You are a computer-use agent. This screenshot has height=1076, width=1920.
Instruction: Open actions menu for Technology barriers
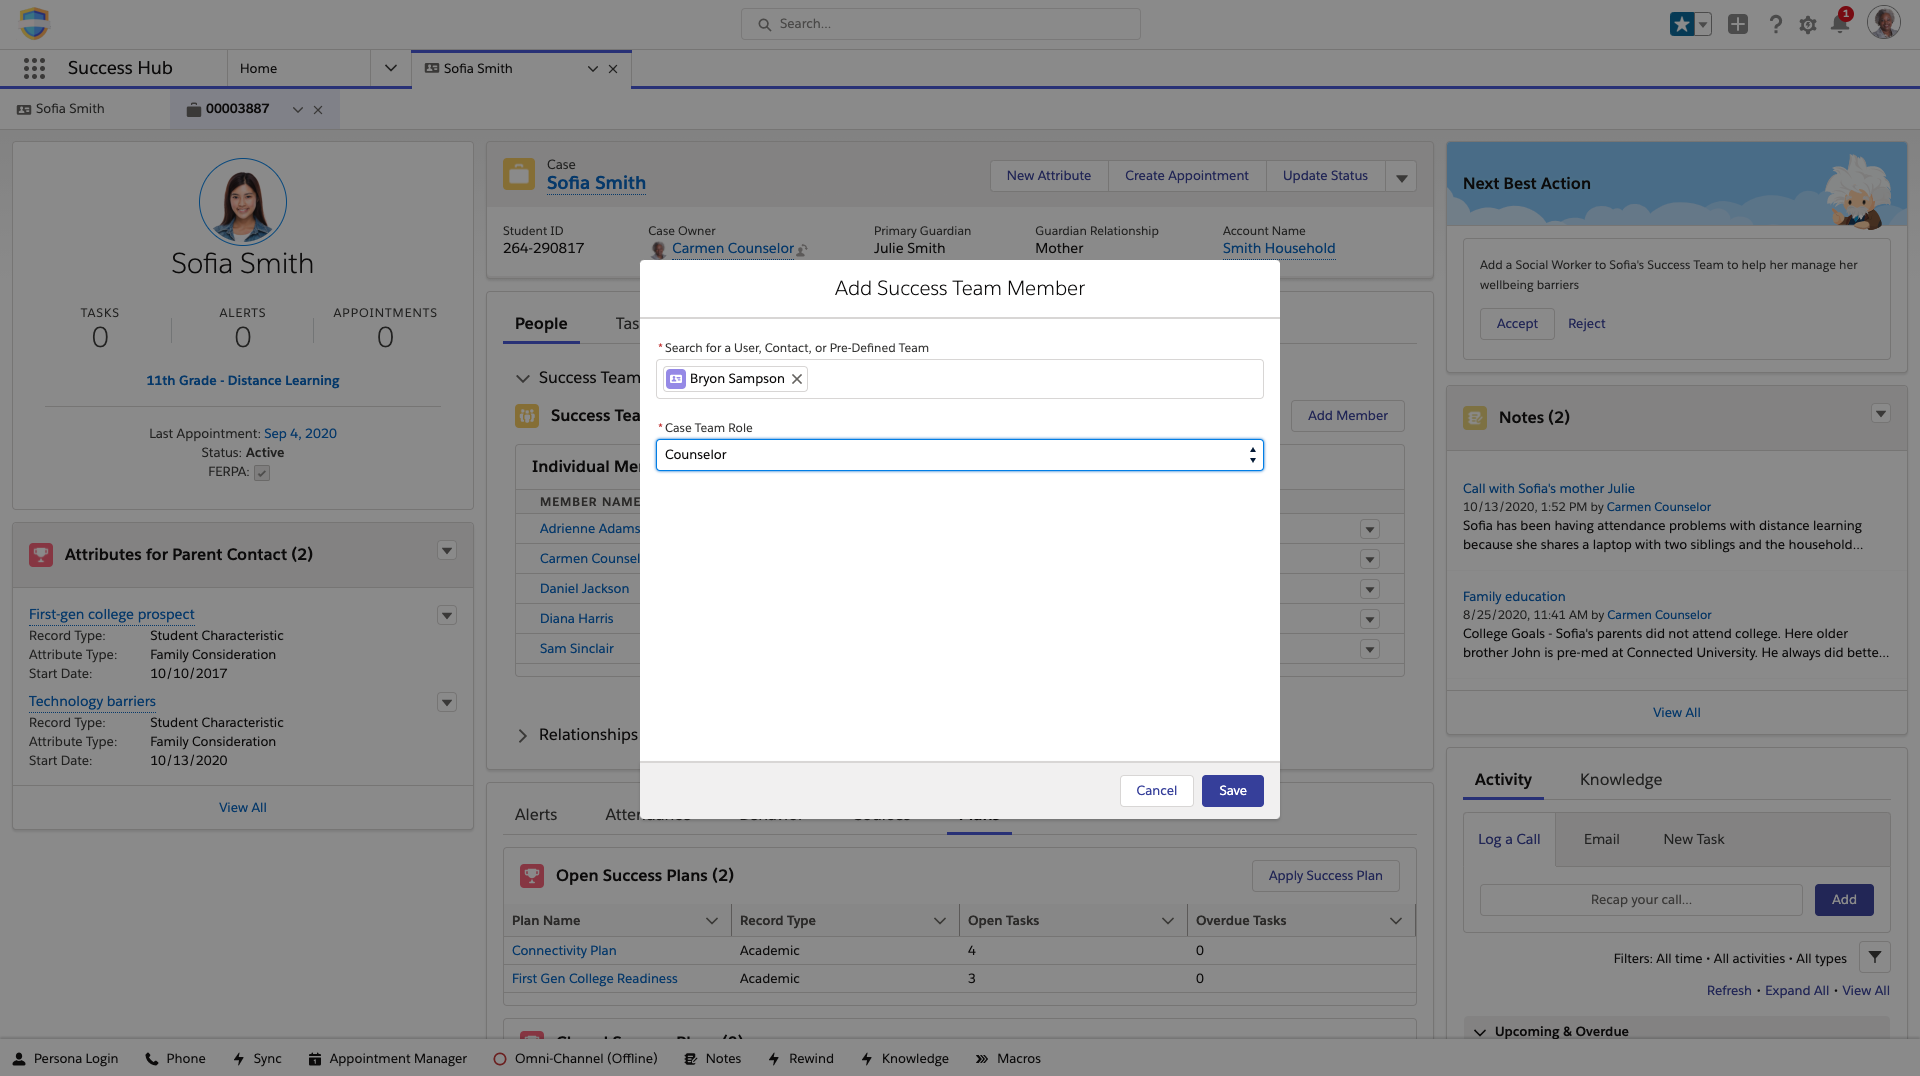coord(447,703)
